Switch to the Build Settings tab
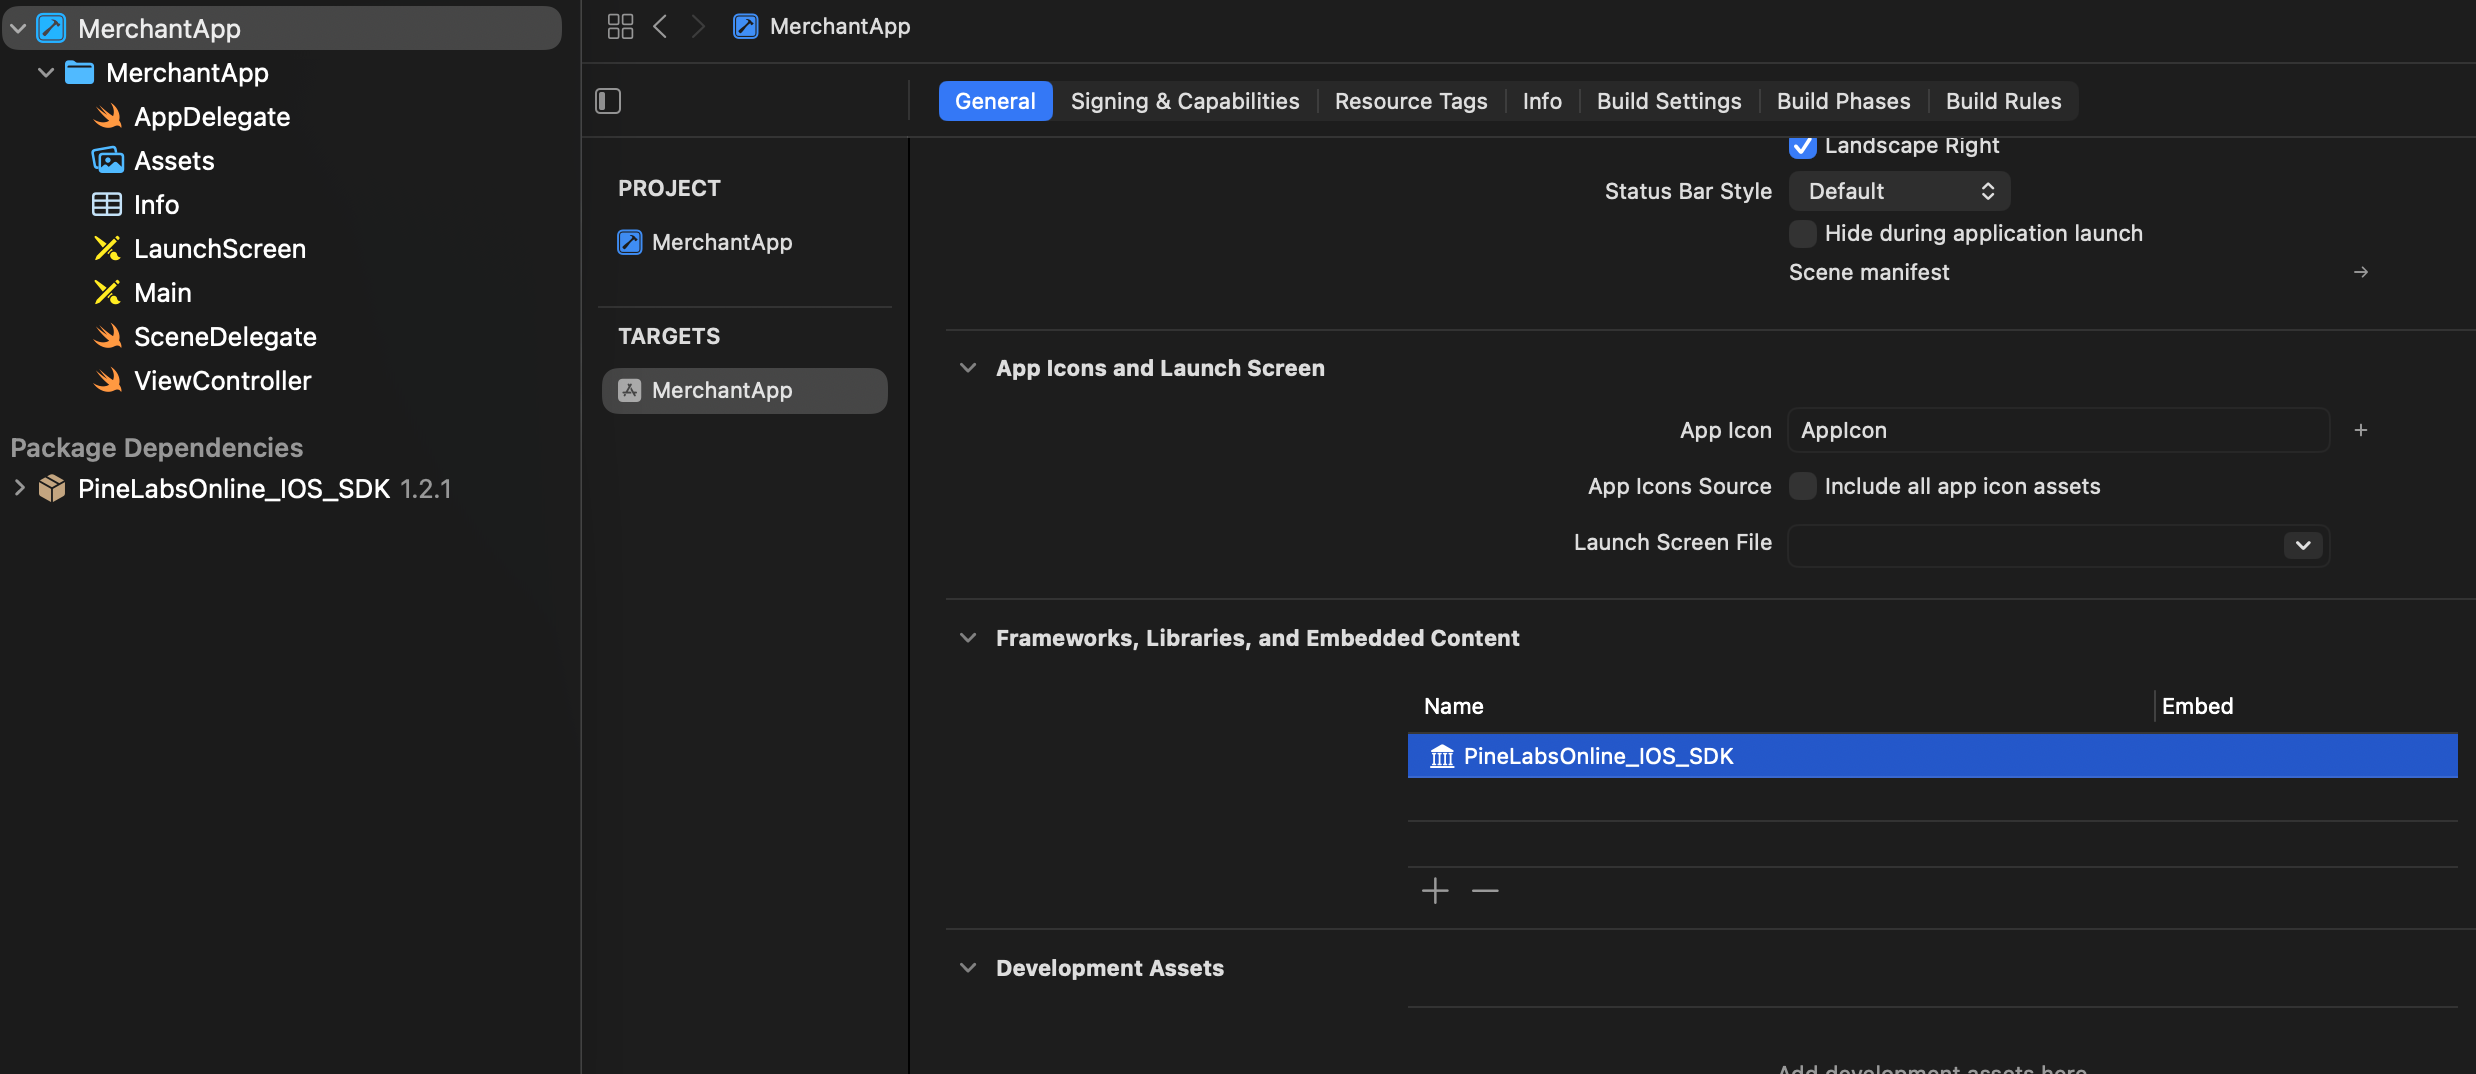Screen dimensions: 2476x1074 click(1668, 101)
